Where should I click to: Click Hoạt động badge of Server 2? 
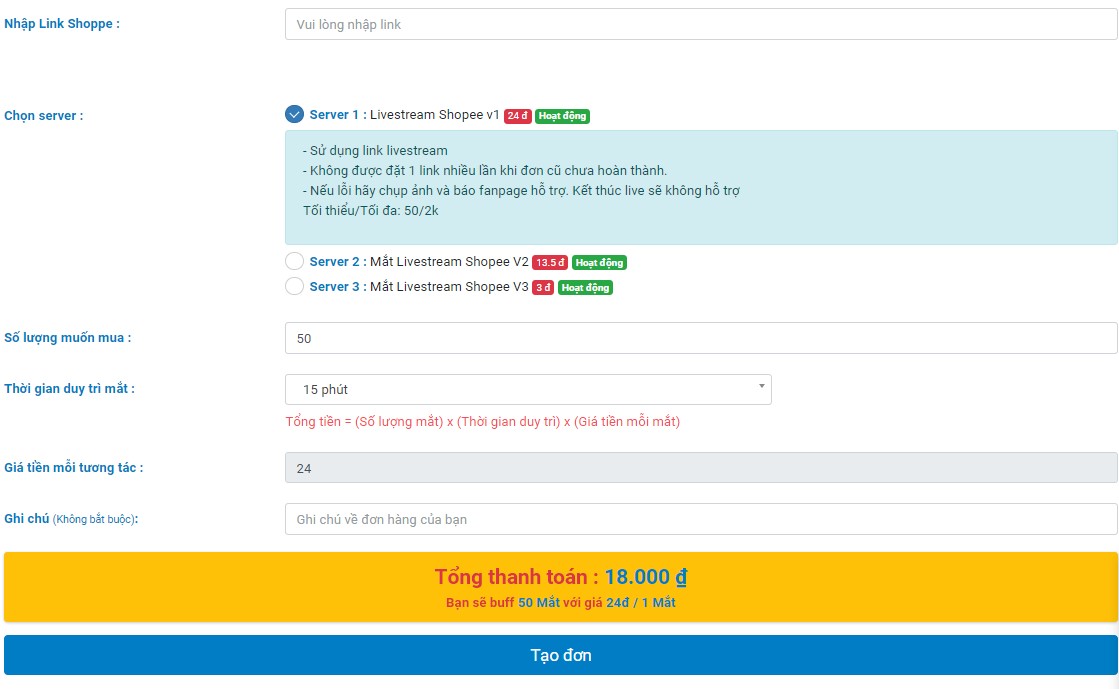(599, 263)
